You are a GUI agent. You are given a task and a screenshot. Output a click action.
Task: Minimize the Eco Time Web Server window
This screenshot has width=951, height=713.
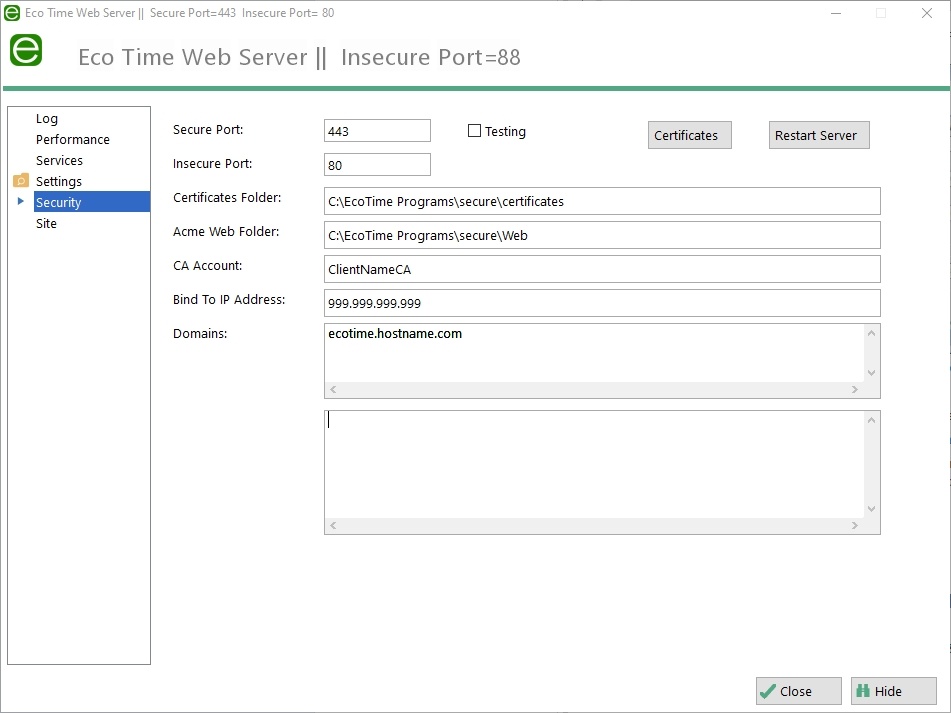[x=836, y=13]
